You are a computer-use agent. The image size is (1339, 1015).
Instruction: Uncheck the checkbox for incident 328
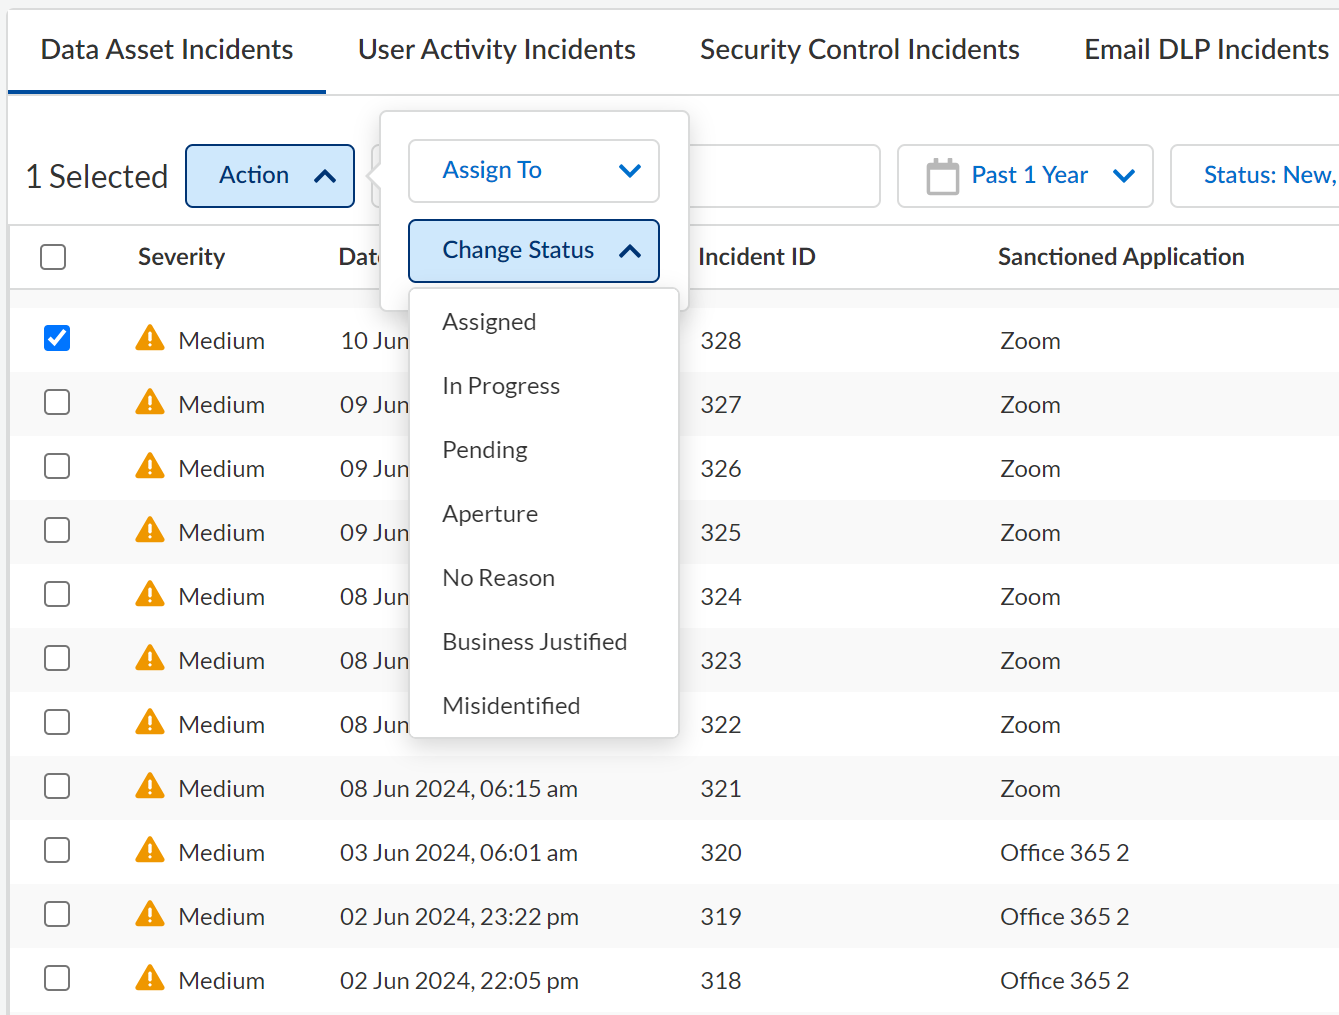pyautogui.click(x=57, y=339)
